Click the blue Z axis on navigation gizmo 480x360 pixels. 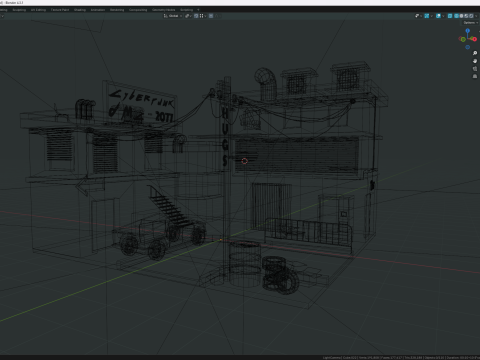pos(468,31)
